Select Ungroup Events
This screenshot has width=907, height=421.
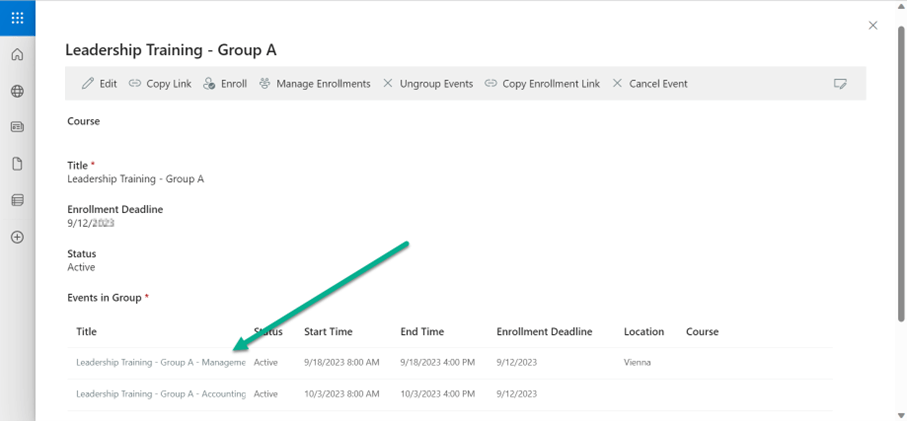[x=428, y=84]
